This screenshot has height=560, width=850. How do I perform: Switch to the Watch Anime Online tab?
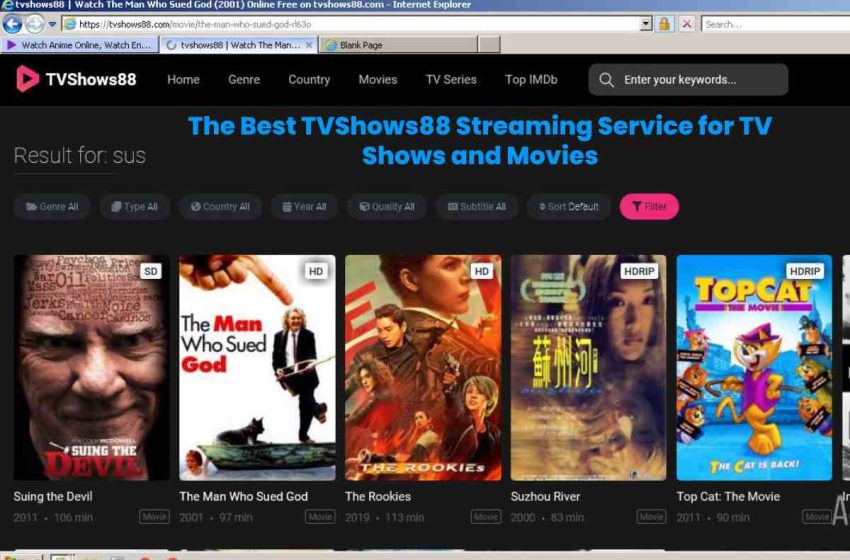(x=80, y=45)
